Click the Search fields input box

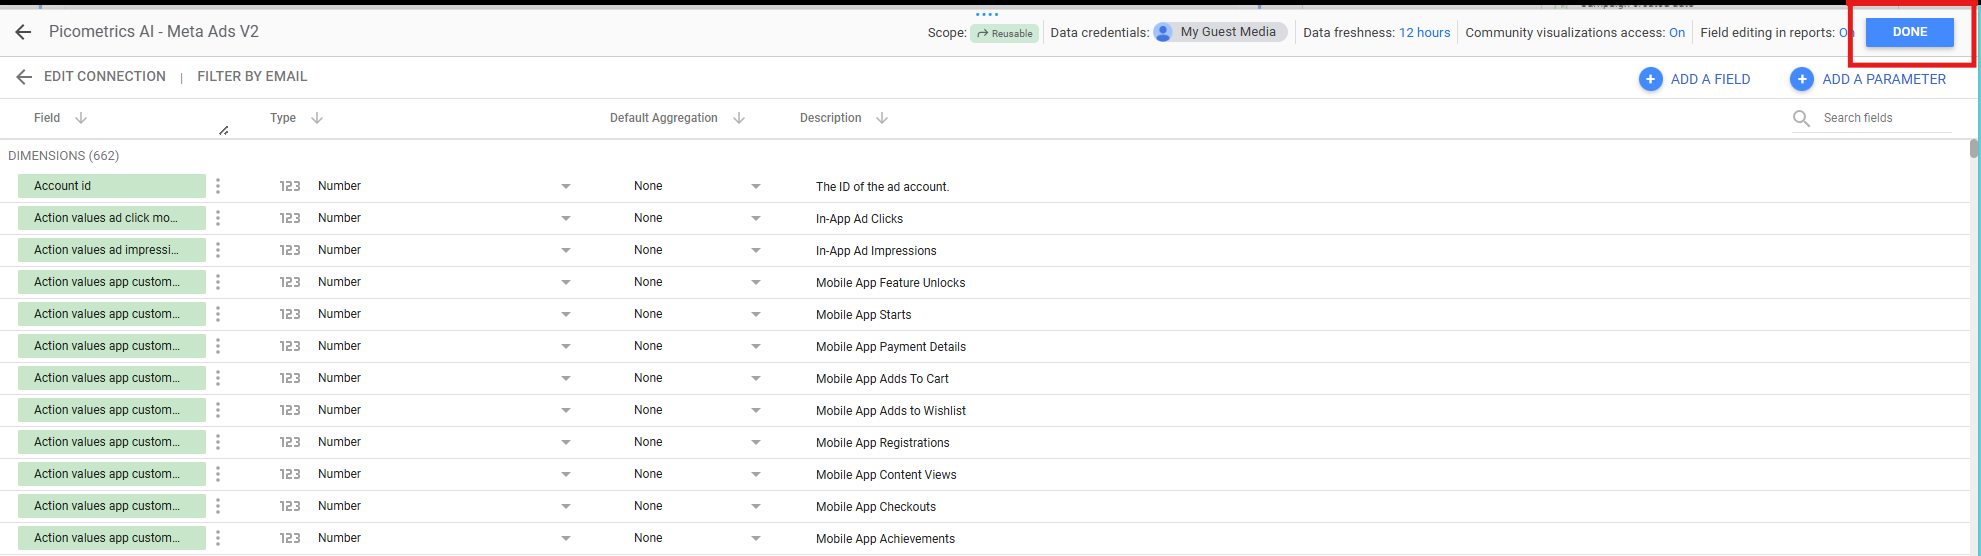(1884, 118)
